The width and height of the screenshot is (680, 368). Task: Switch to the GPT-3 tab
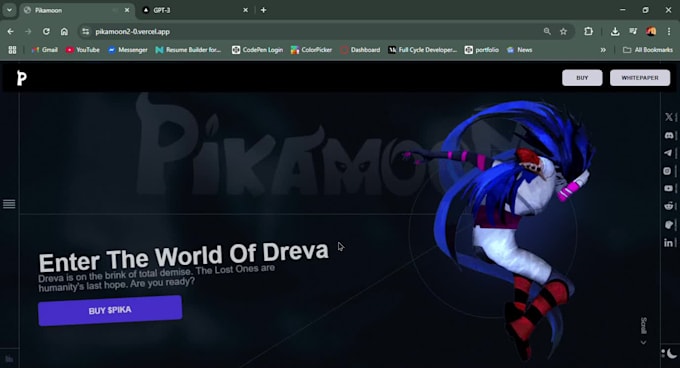tap(196, 10)
